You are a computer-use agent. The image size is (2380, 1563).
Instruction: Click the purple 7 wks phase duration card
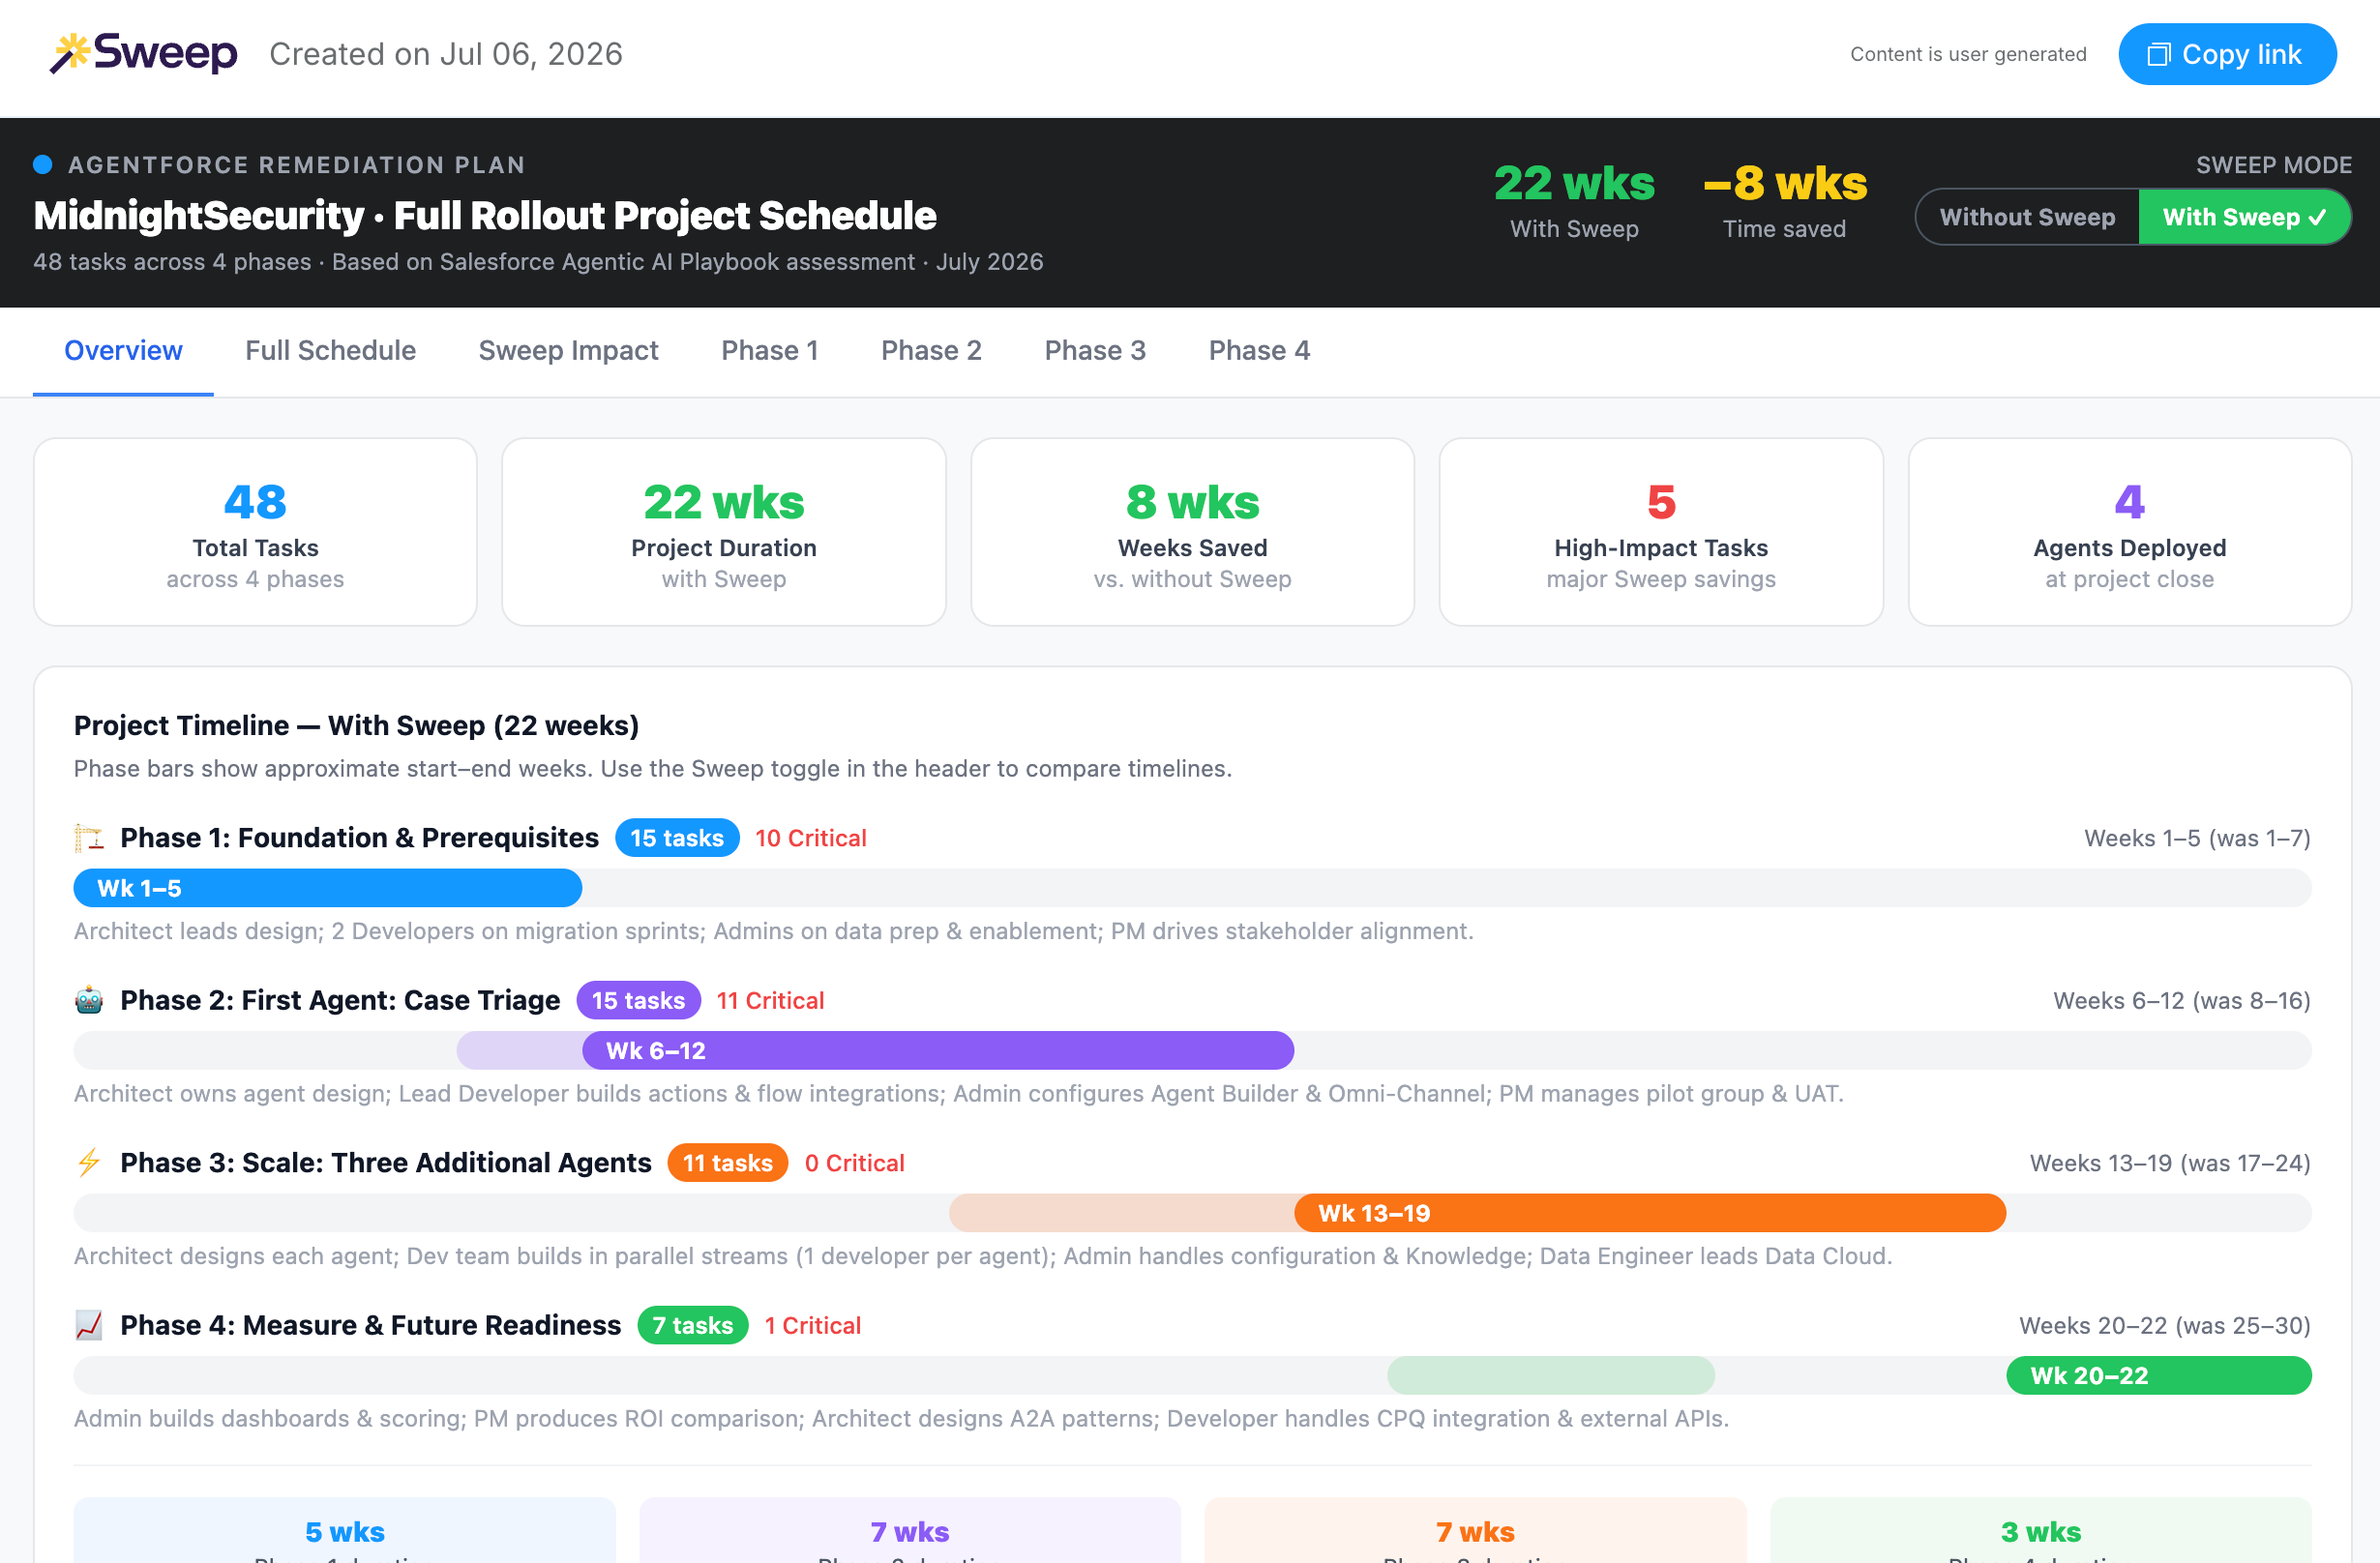coord(910,1530)
